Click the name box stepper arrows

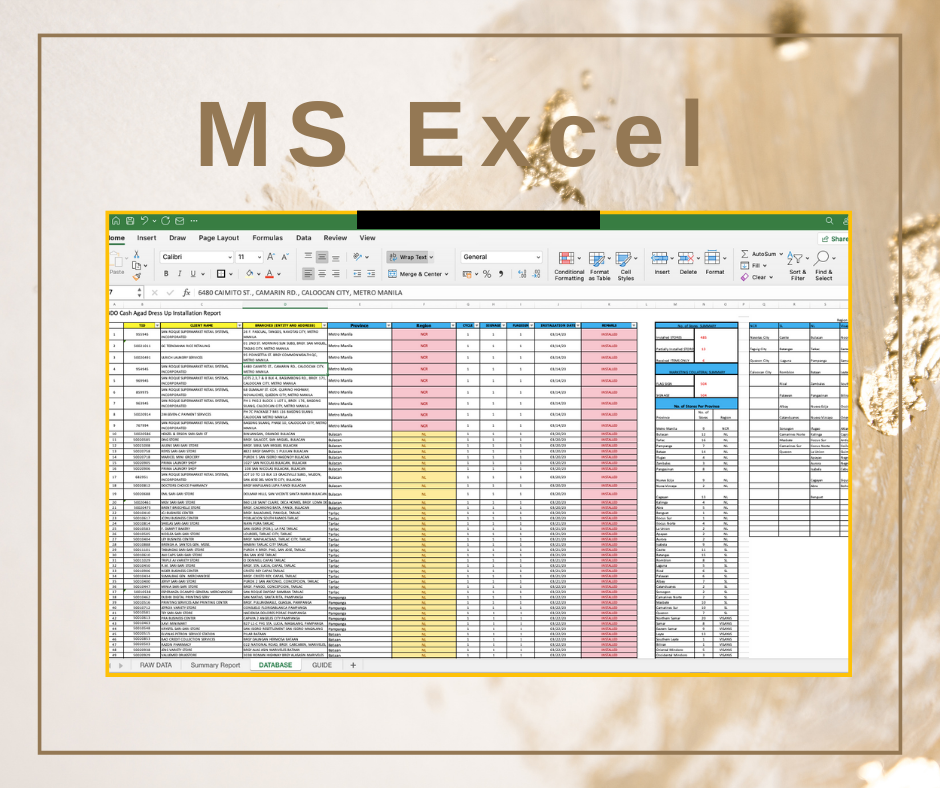[140, 293]
